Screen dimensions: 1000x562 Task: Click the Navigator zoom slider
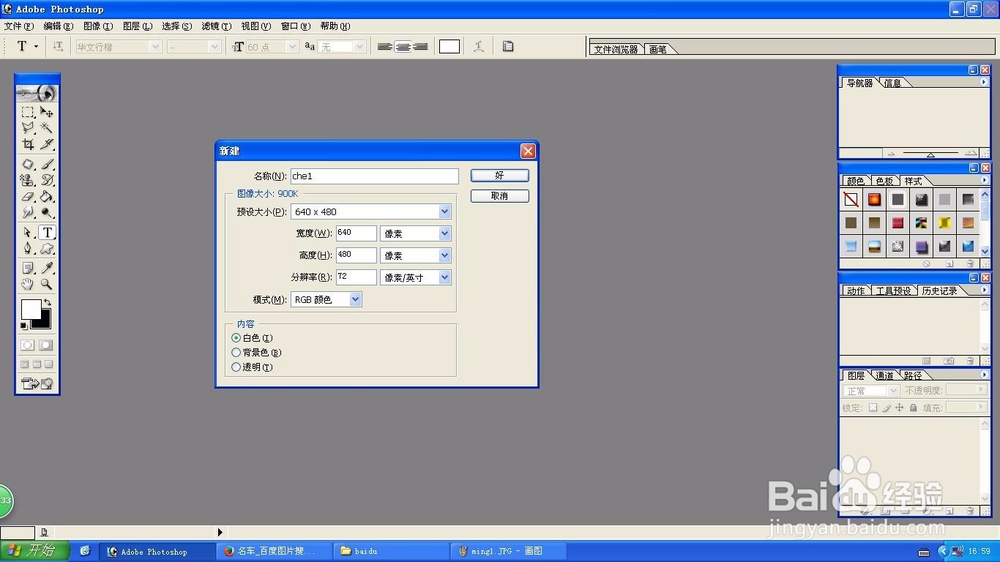coord(930,154)
